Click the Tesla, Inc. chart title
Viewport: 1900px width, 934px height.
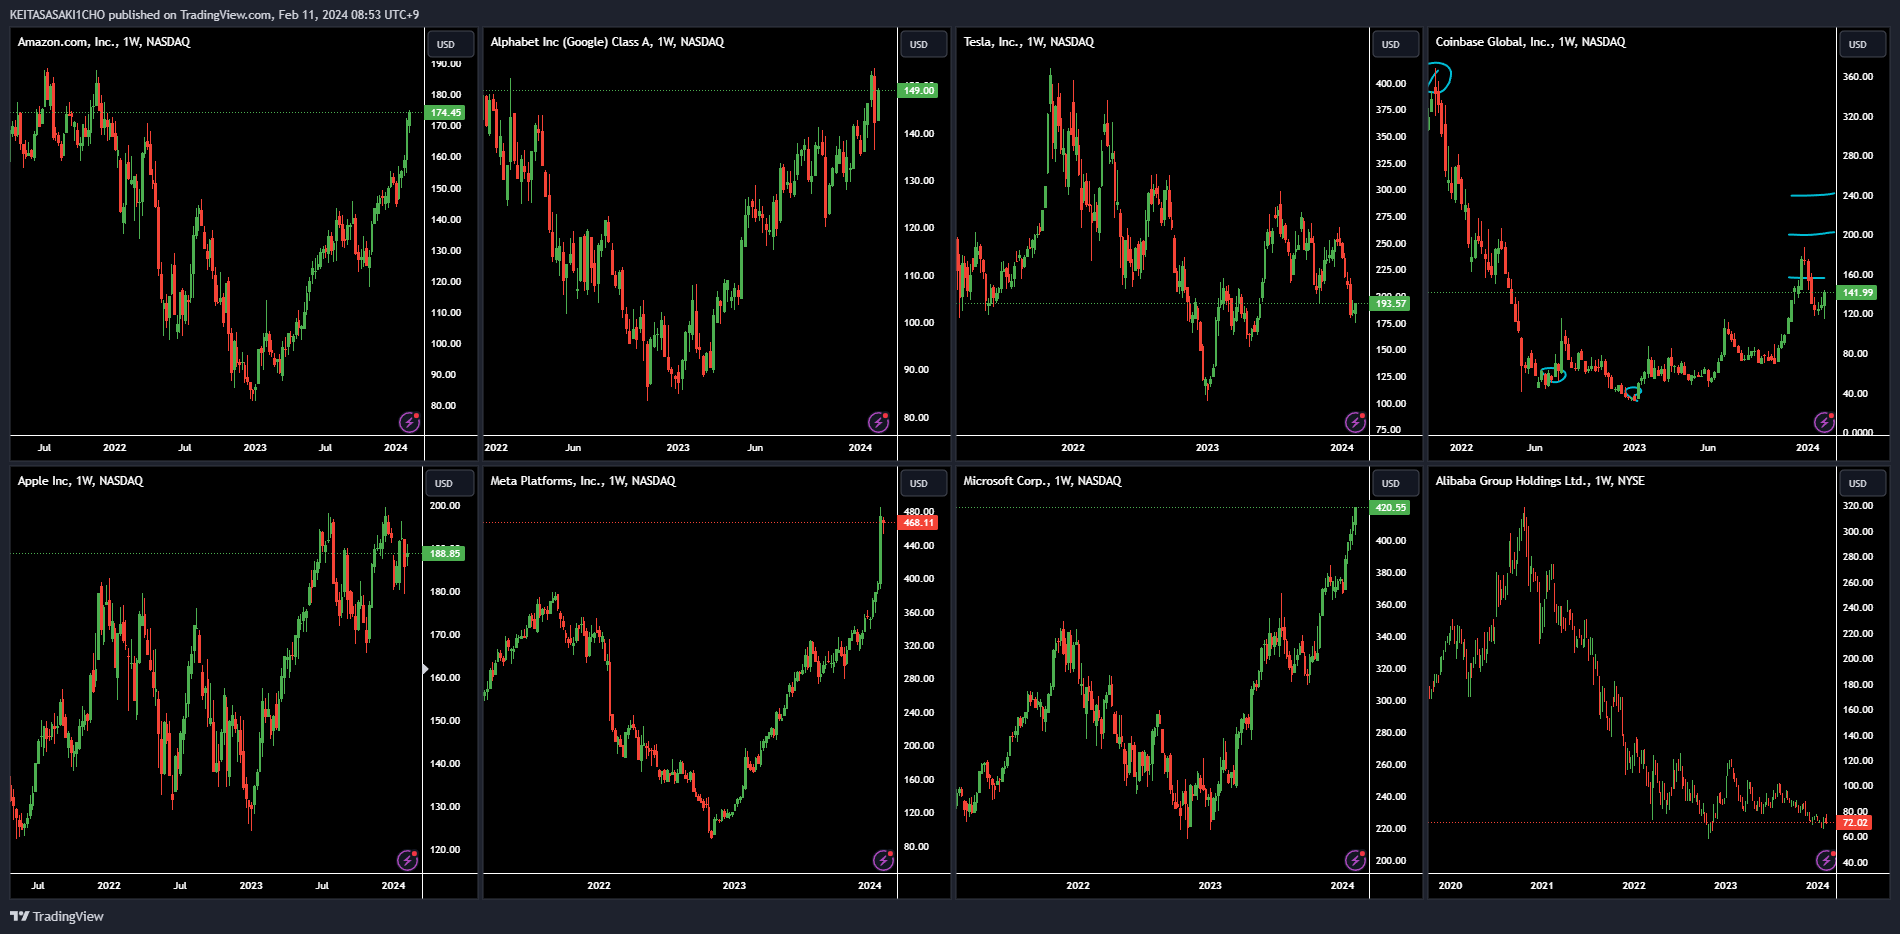[1029, 42]
